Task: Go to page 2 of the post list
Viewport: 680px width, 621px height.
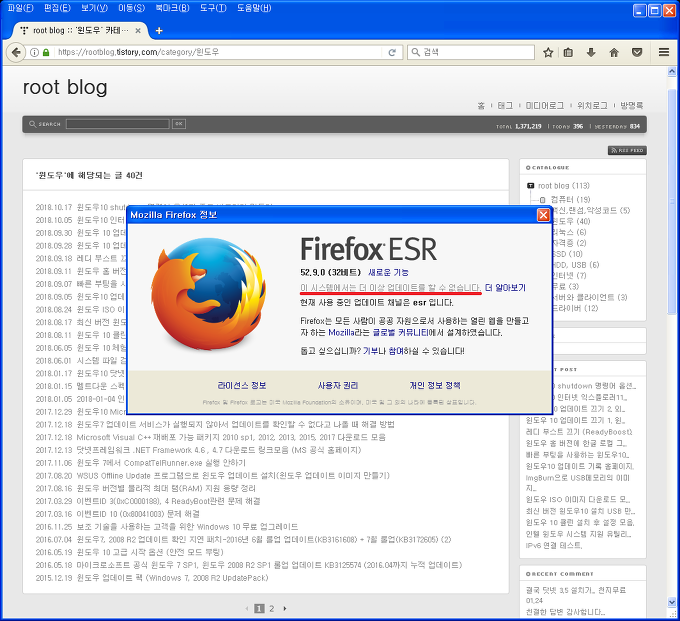Action: pos(271,608)
